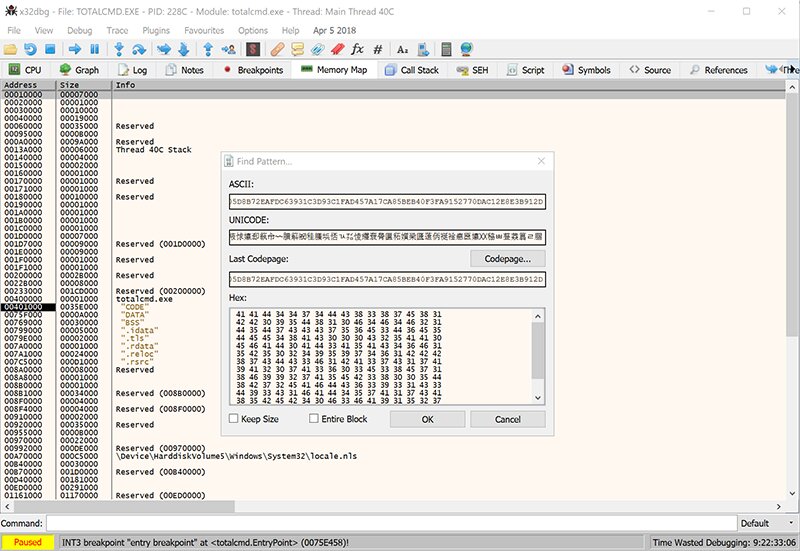Click the Run To User Code icon

(228, 49)
